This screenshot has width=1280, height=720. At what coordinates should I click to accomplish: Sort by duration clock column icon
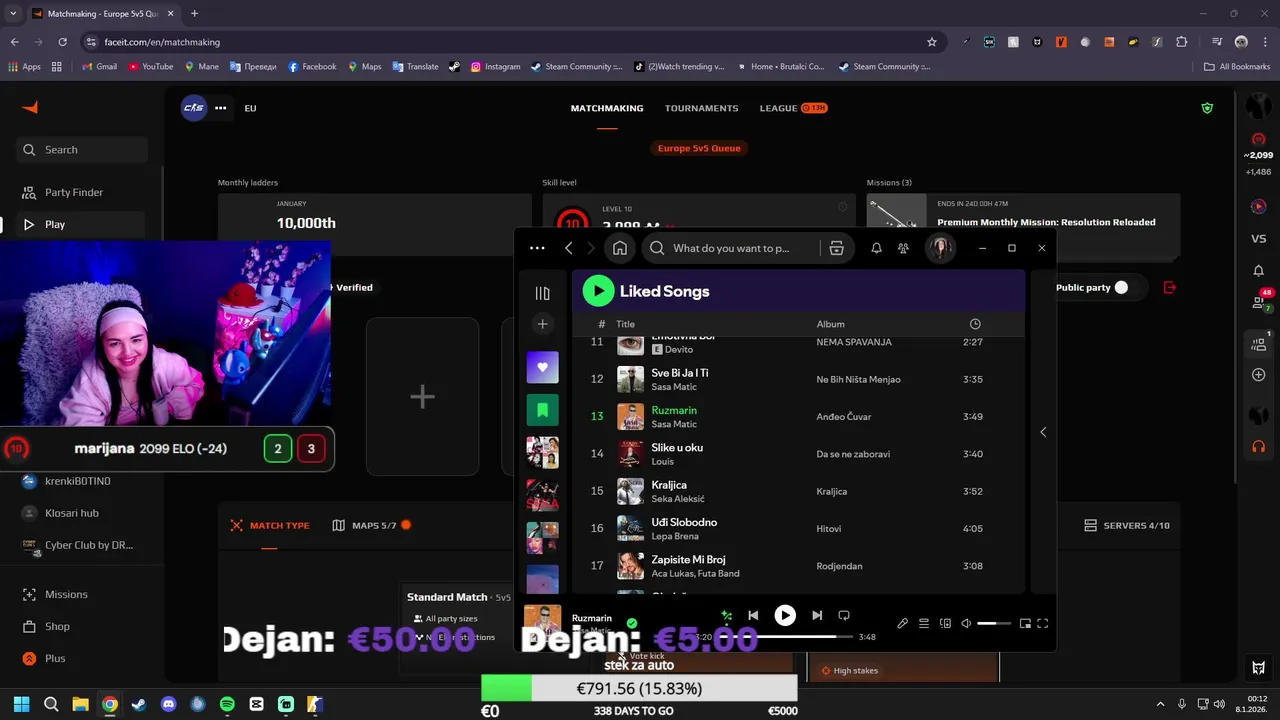[975, 324]
